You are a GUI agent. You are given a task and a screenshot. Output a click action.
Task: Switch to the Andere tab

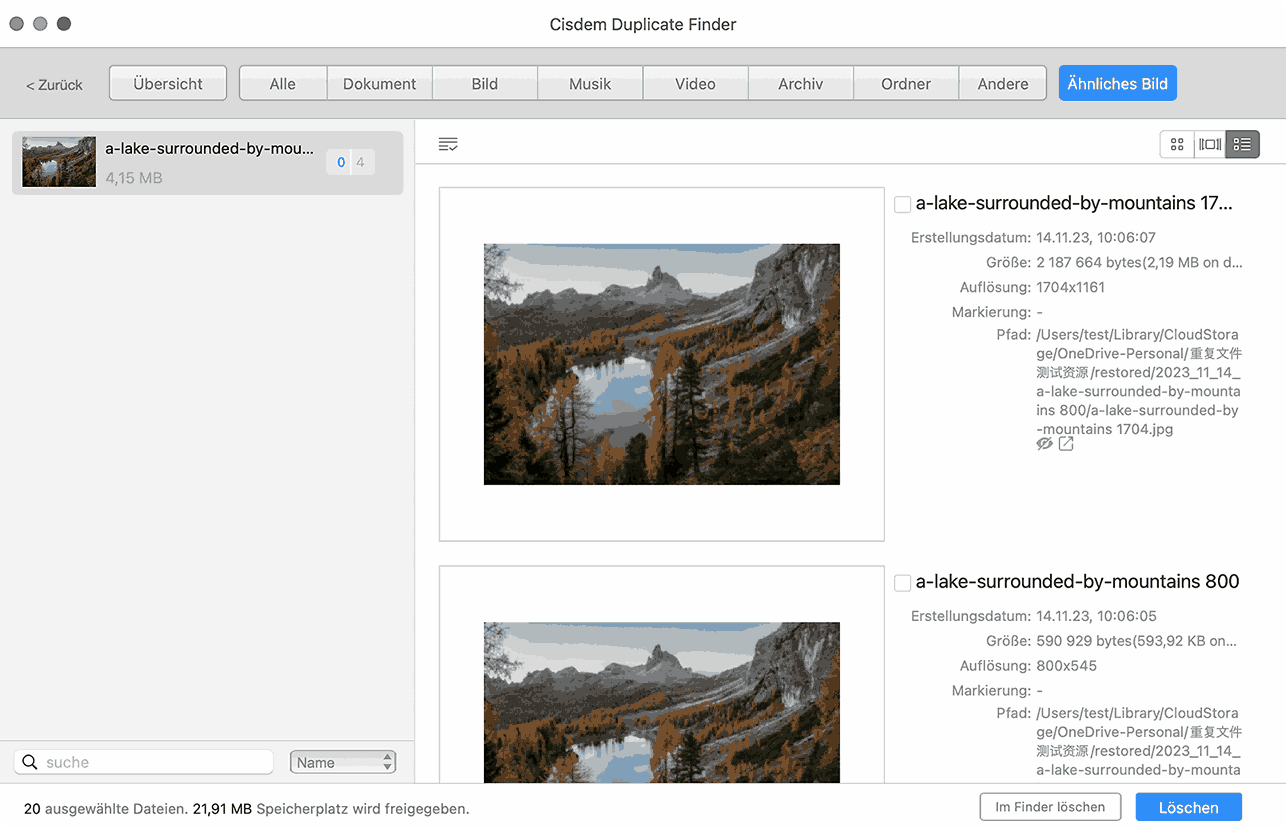pyautogui.click(x=1003, y=84)
